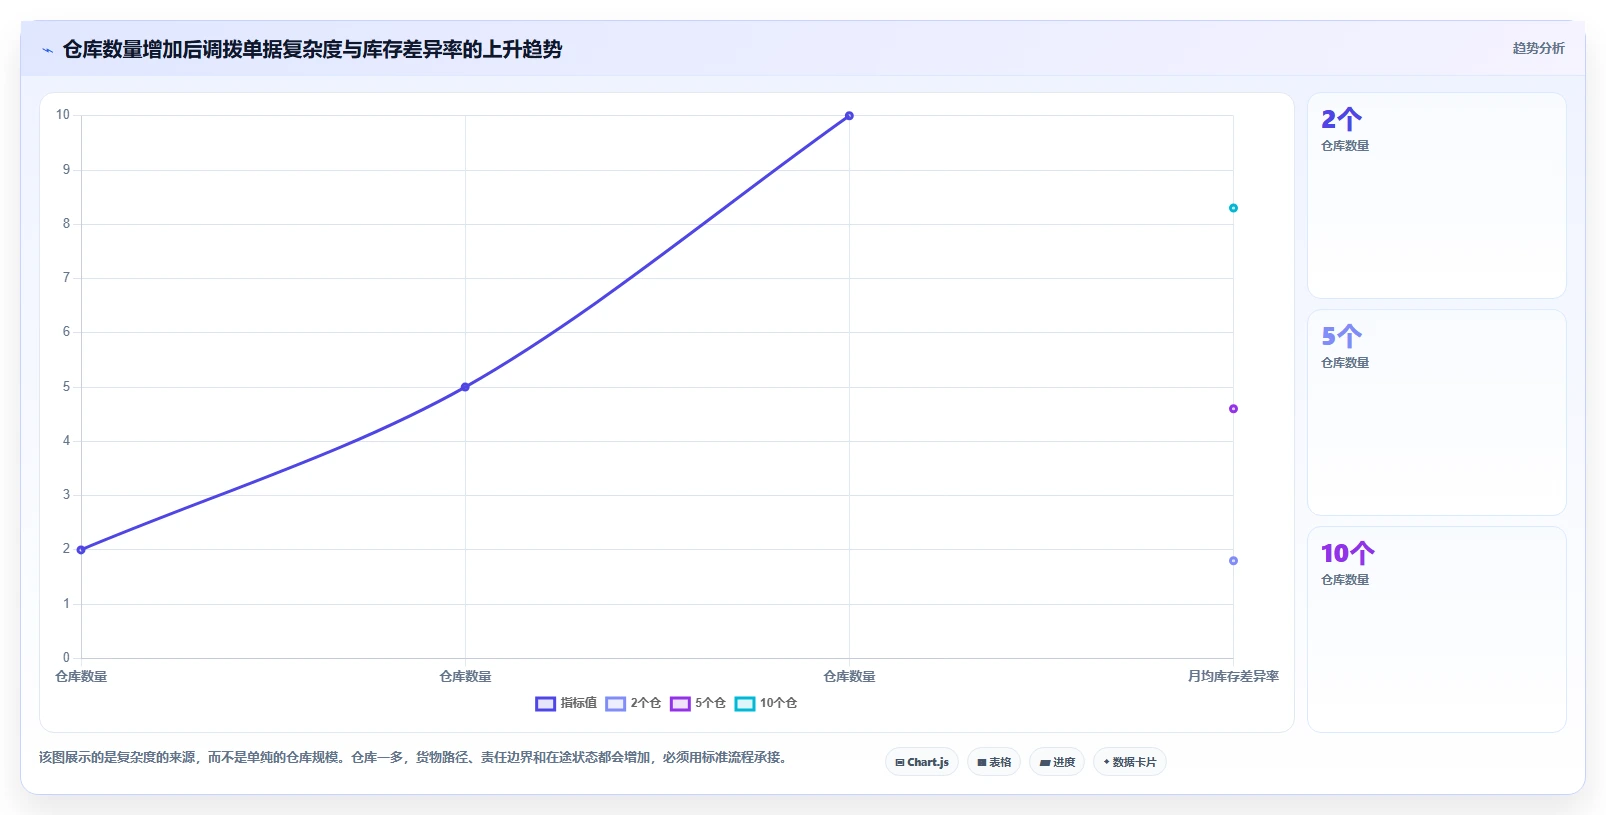The image size is (1606, 815).
Task: Click the purple 5个仓 data point
Action: pyautogui.click(x=1233, y=409)
